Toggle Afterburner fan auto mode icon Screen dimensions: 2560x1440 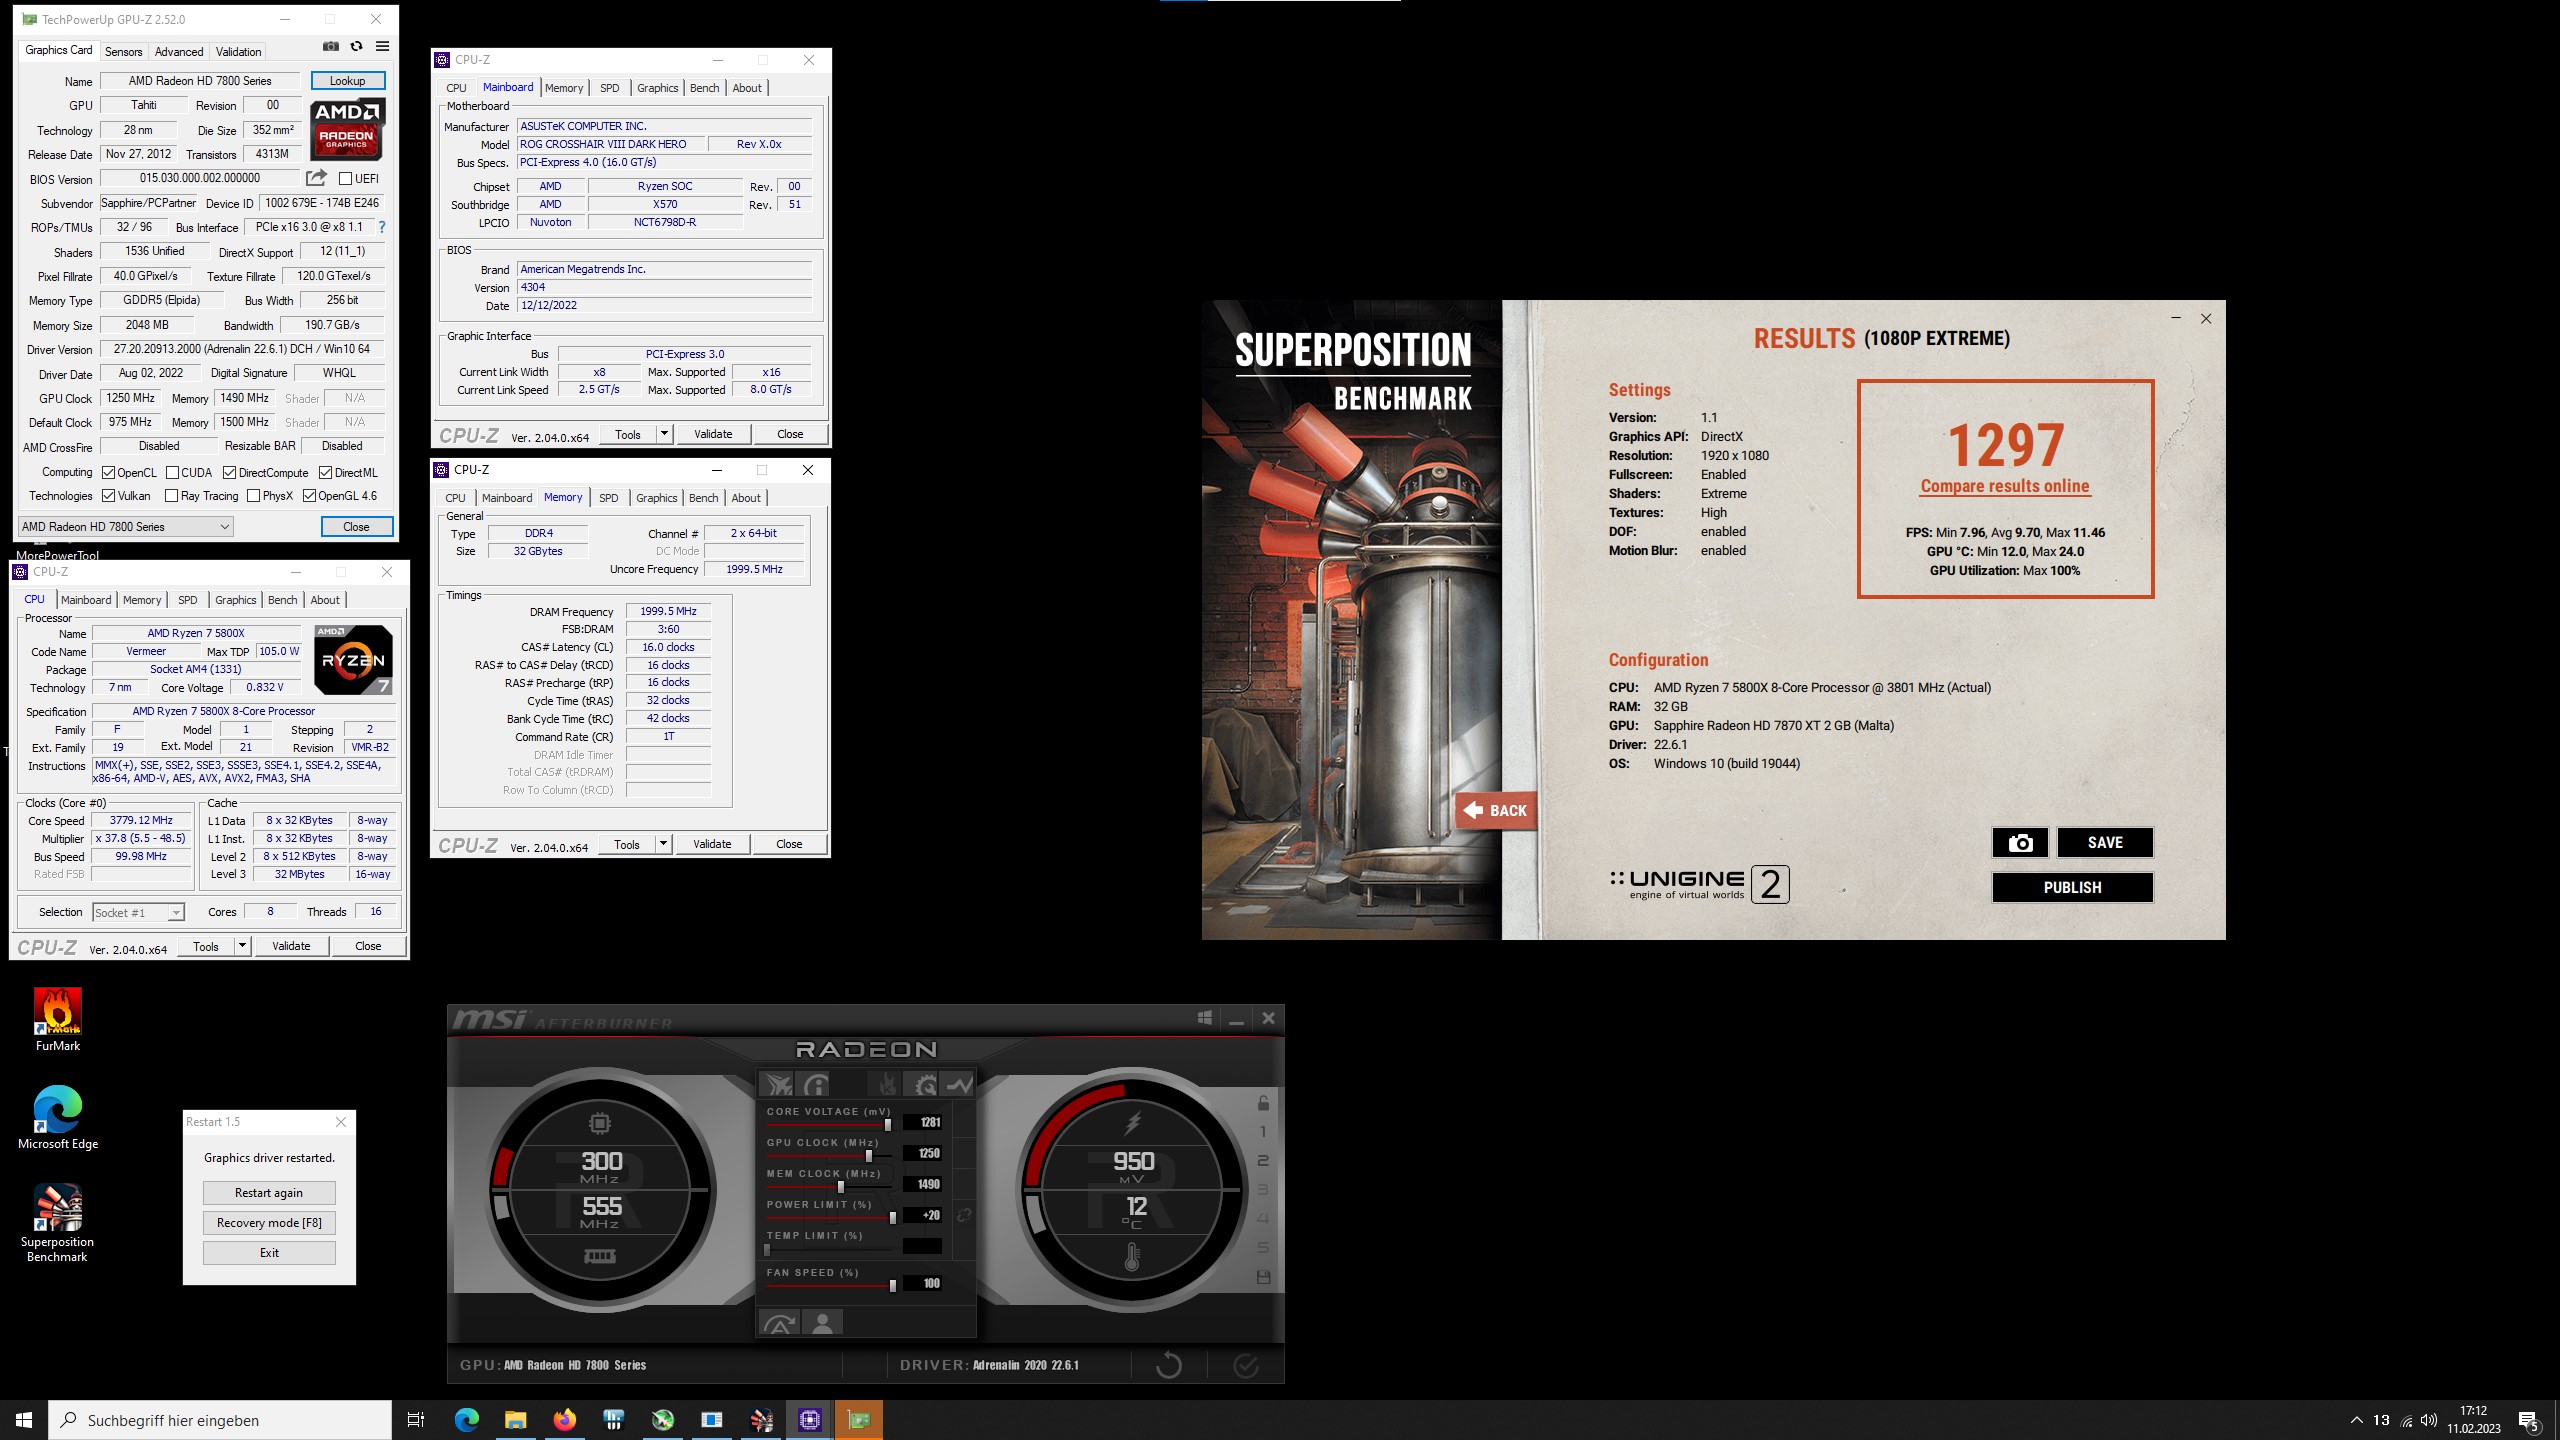779,1323
